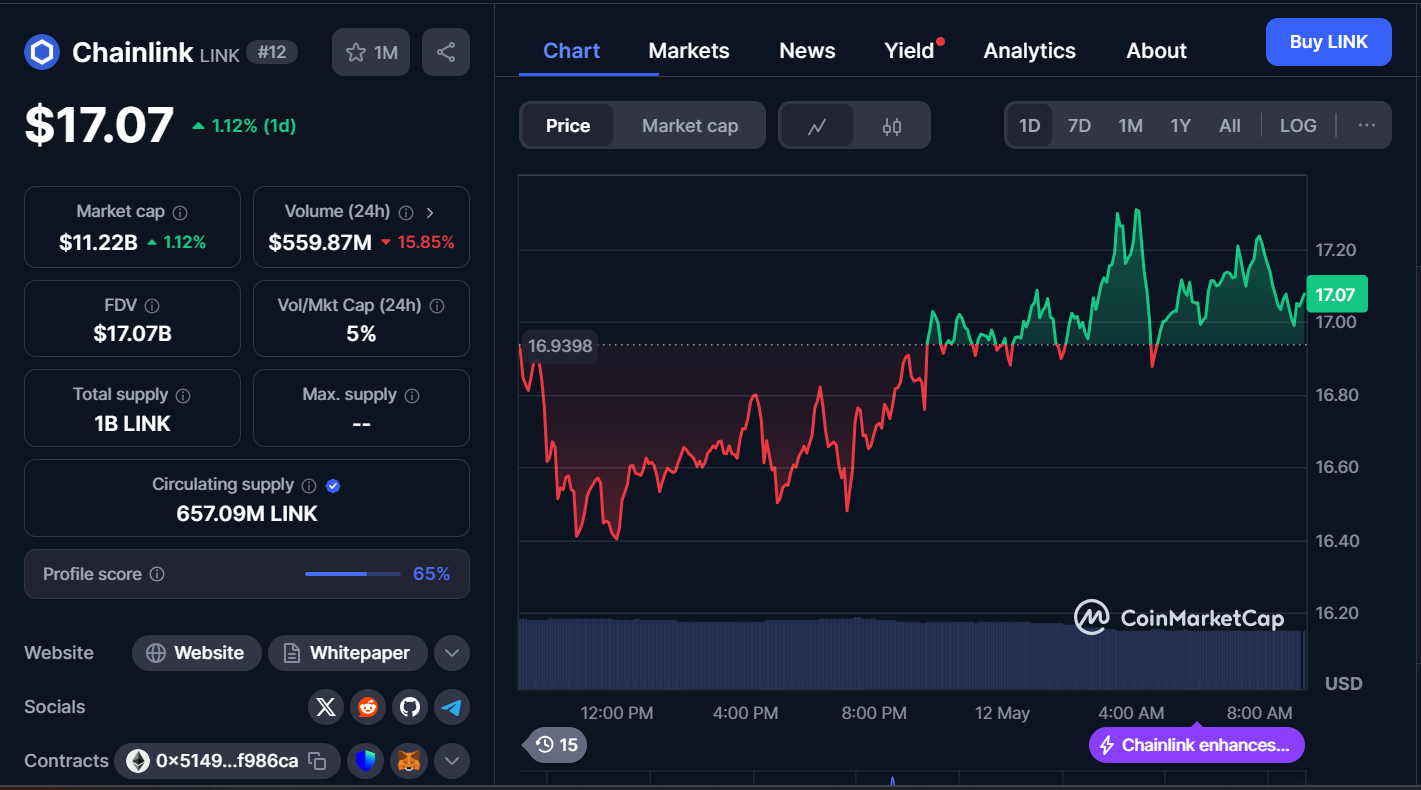Open the News tab
1421x790 pixels.
click(807, 51)
